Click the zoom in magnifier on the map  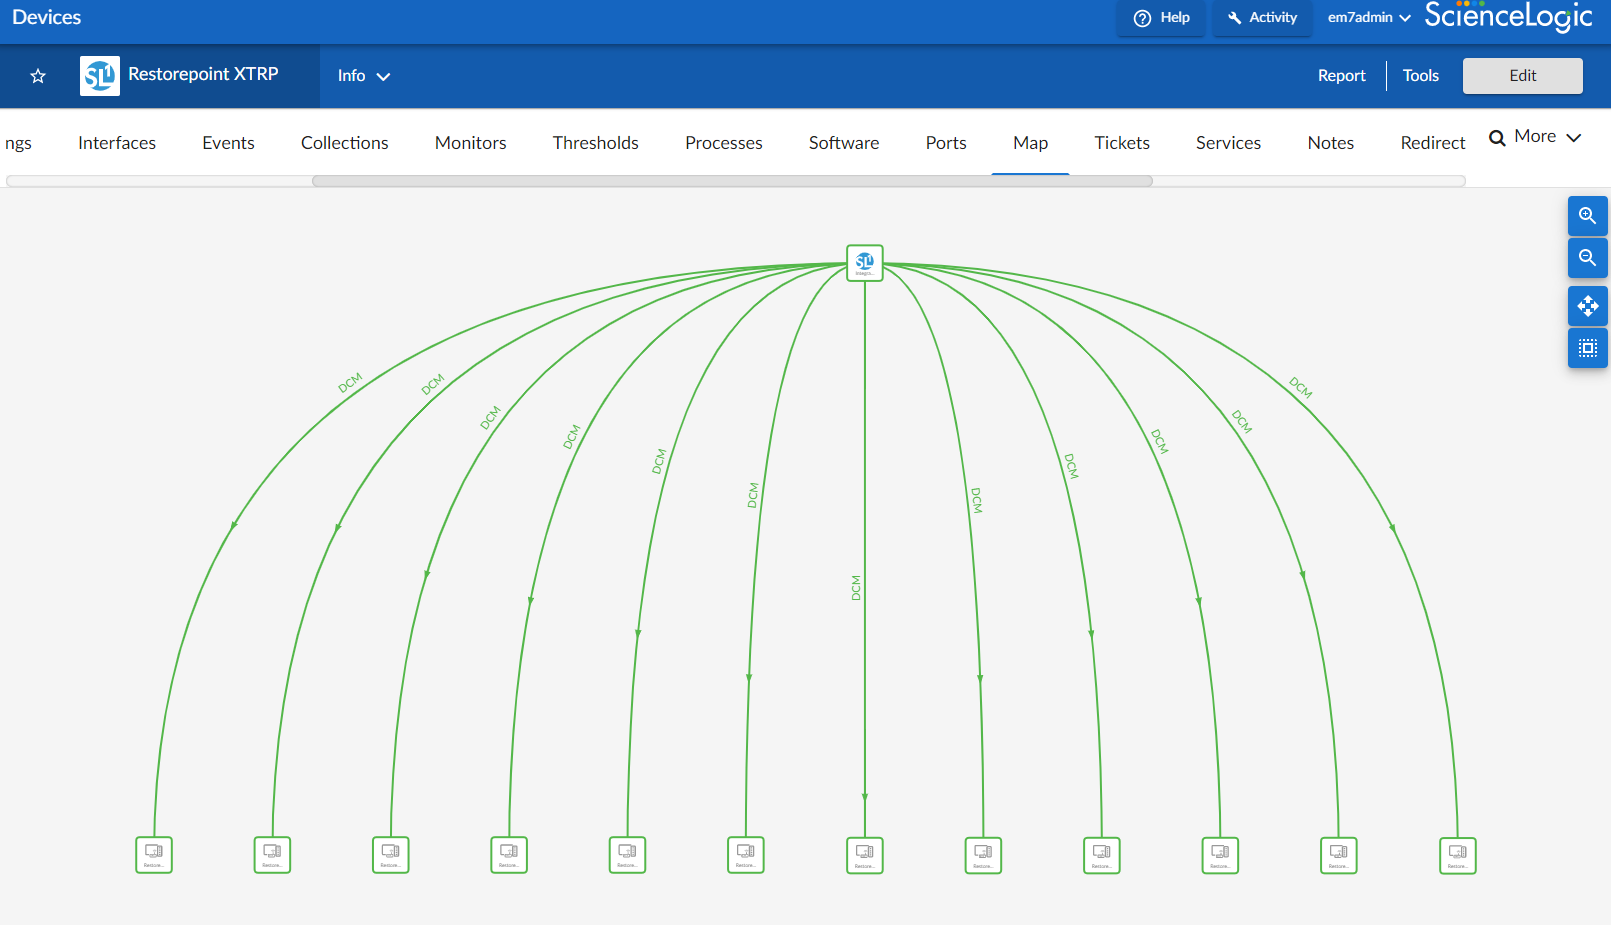[x=1587, y=215]
